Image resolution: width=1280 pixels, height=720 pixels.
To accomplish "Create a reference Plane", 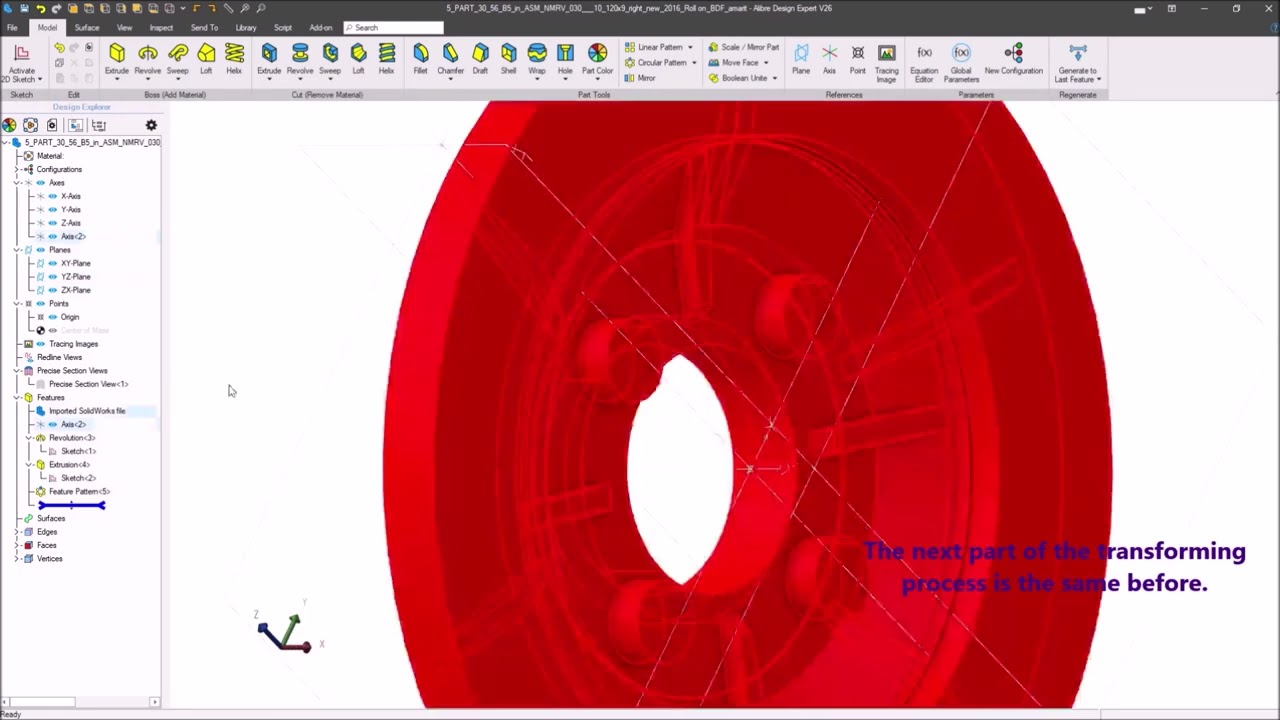I will tap(801, 58).
